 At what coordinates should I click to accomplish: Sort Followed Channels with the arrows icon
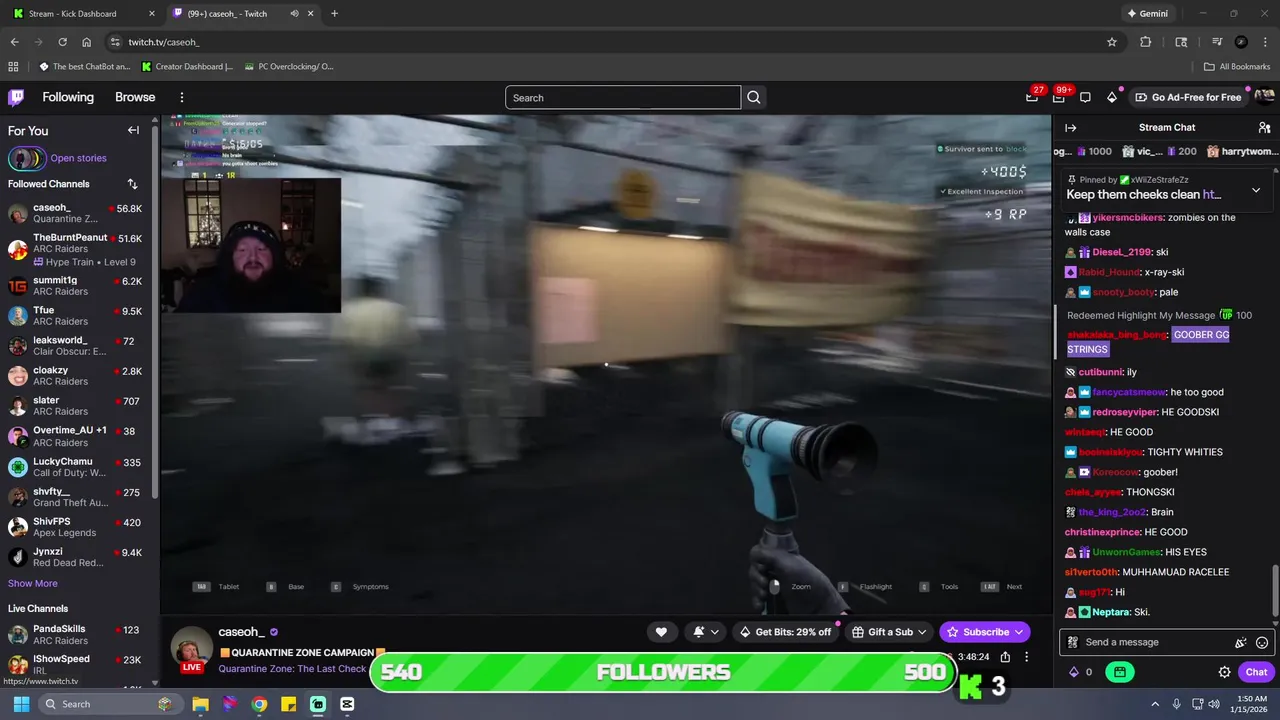click(x=132, y=184)
